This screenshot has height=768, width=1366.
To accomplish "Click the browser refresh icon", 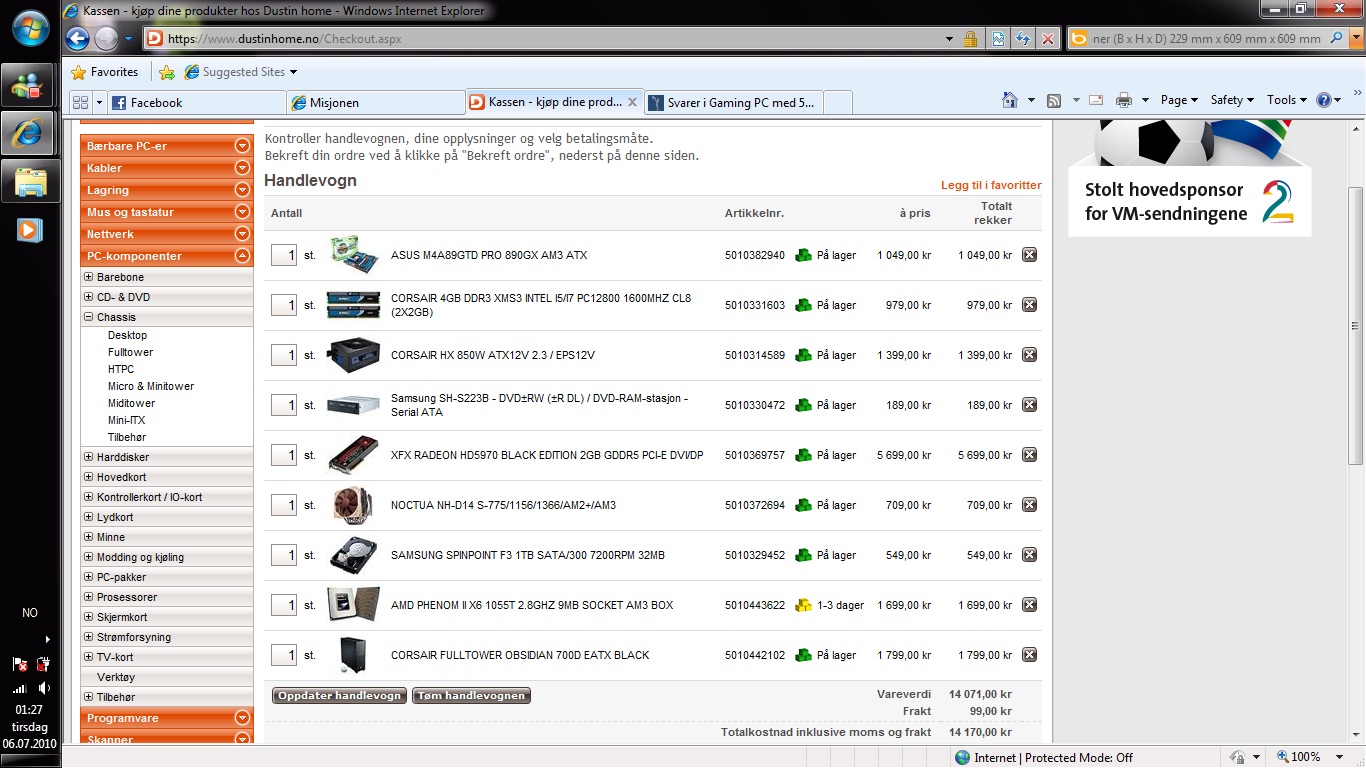I will click(x=1023, y=39).
